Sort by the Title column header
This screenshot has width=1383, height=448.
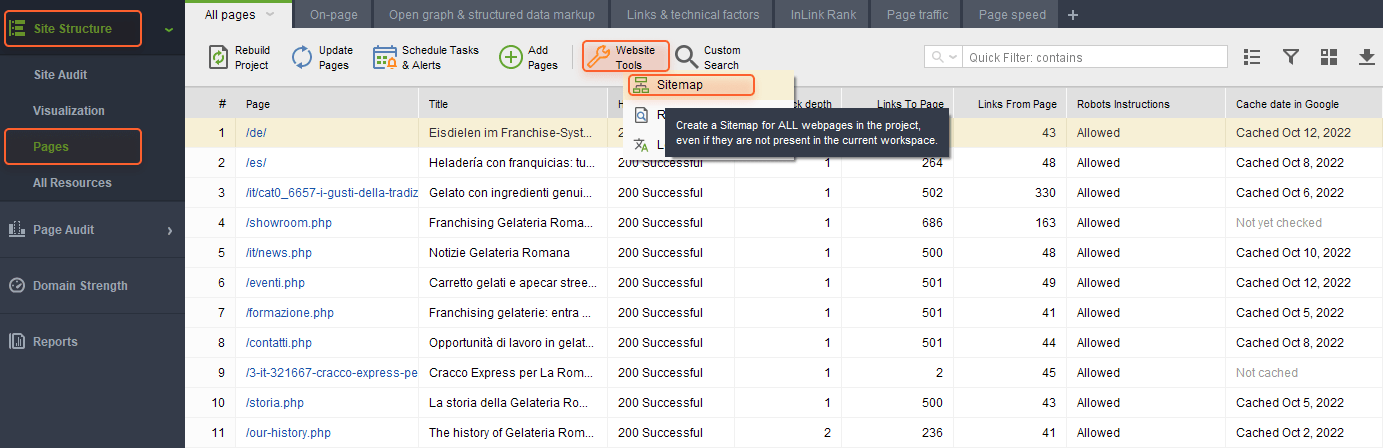[512, 104]
